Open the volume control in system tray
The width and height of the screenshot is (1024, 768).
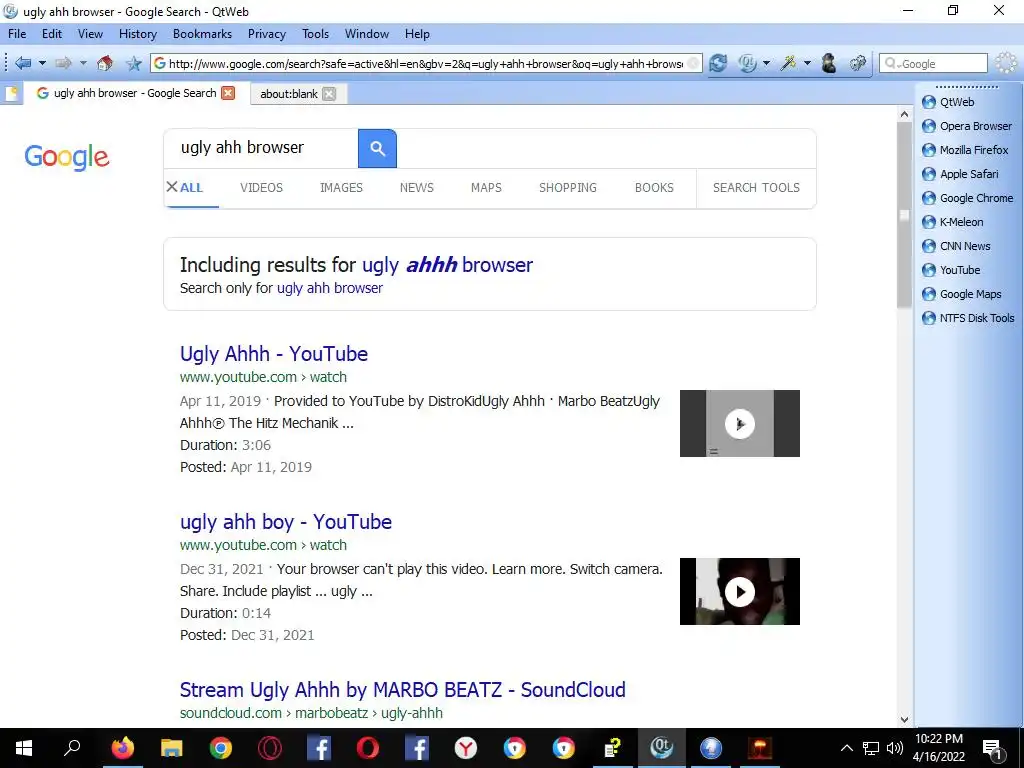[x=895, y=748]
